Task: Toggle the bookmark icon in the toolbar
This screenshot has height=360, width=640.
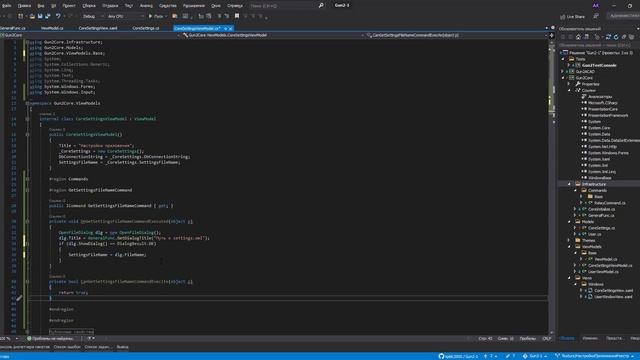Action: click(x=237, y=16)
